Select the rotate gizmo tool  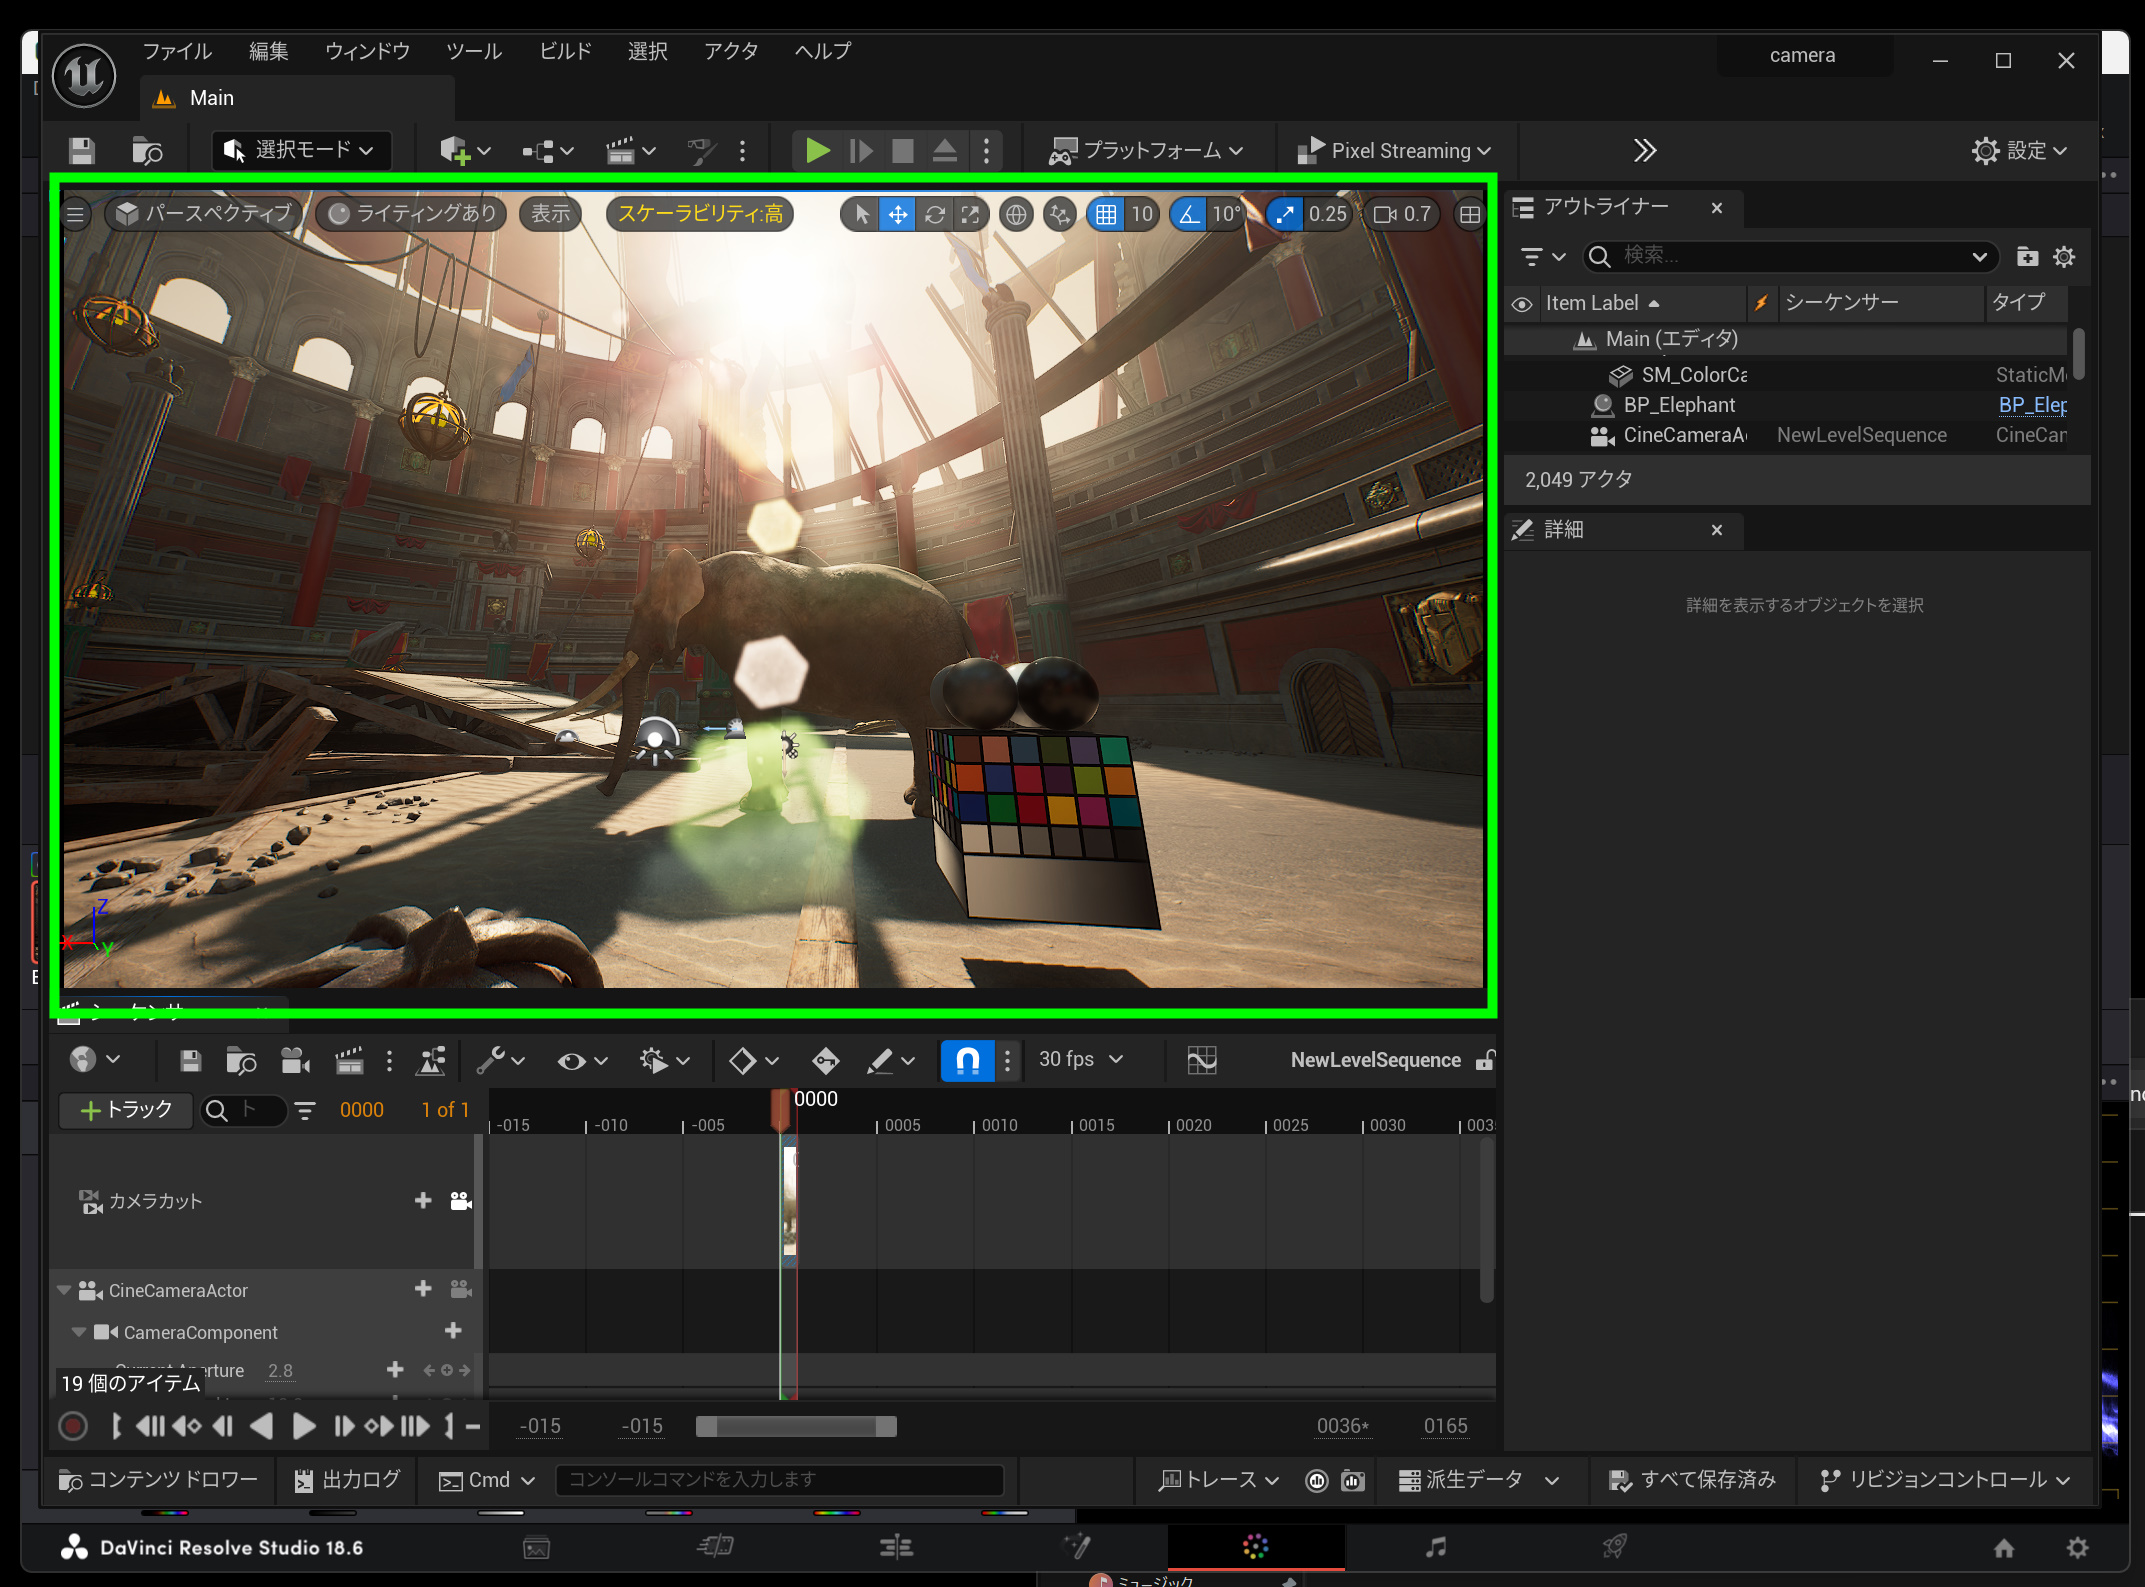coord(934,214)
